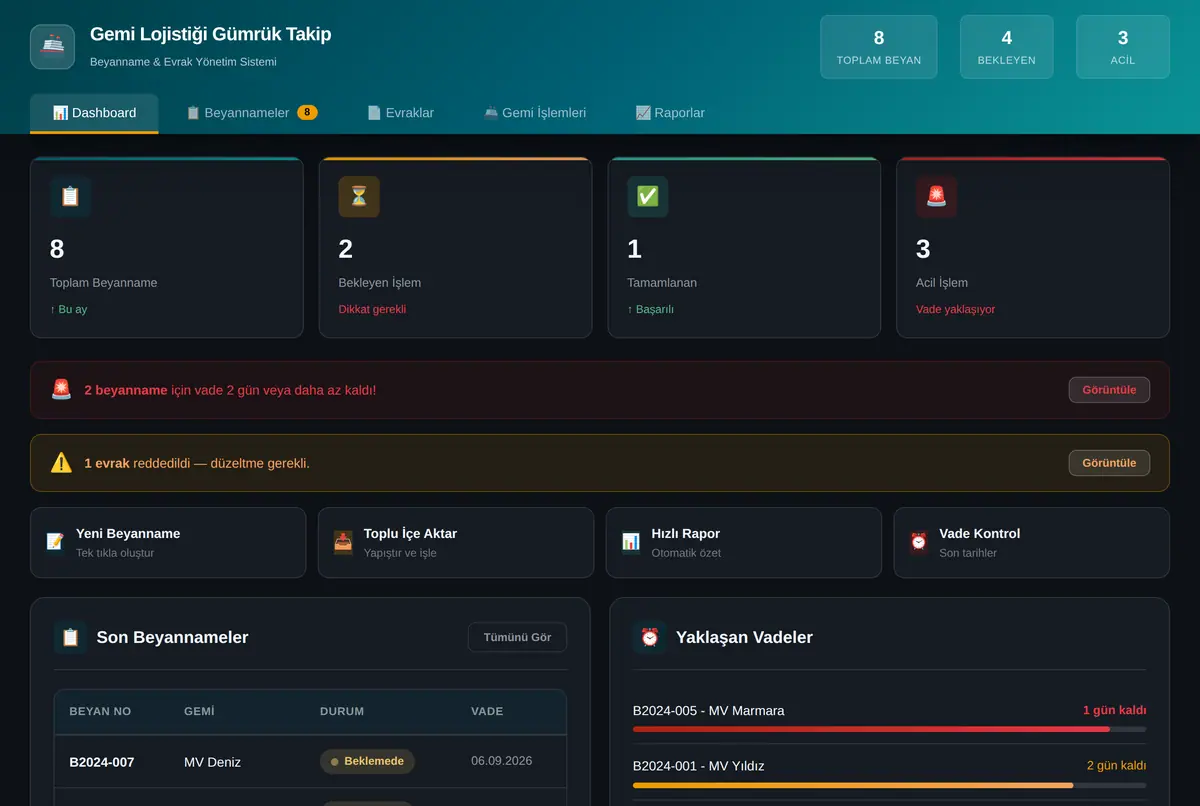Open the Toplu İçe Aktar quick action
This screenshot has width=1200, height=806.
pos(456,542)
